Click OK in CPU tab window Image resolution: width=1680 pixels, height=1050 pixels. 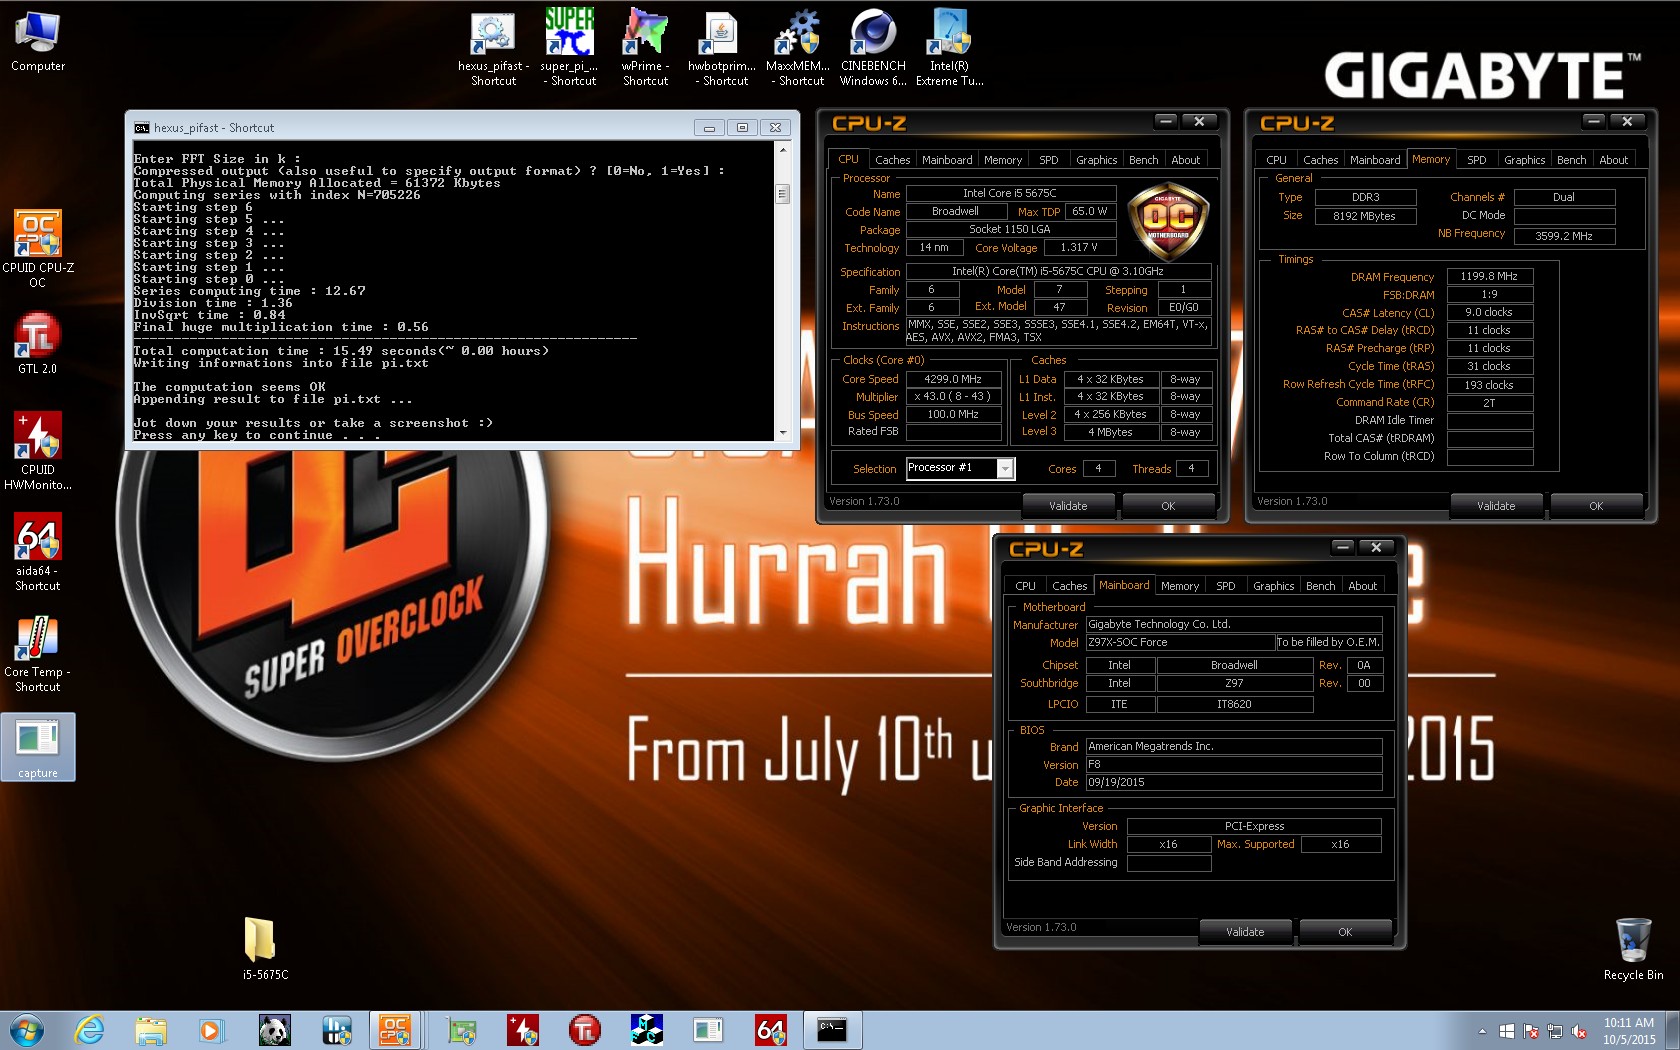[x=1168, y=506]
